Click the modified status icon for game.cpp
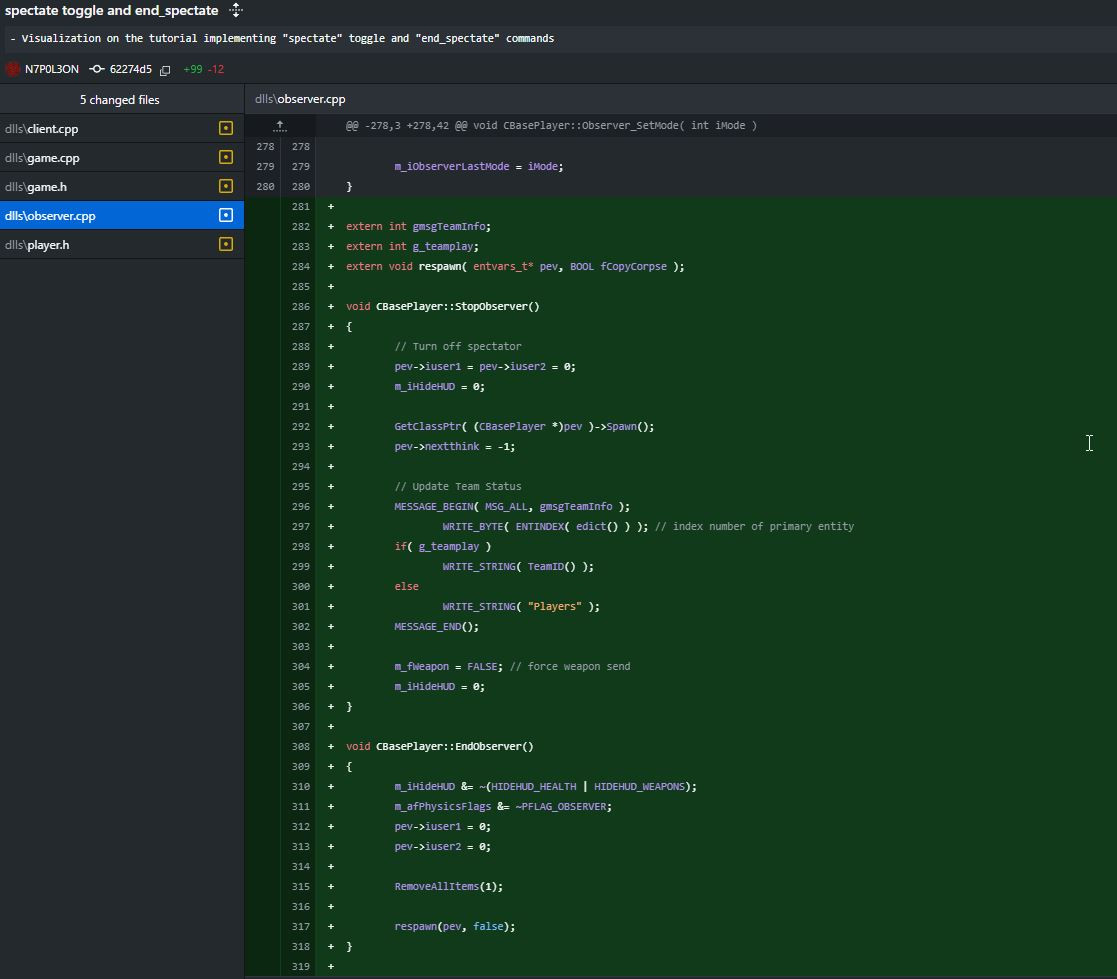Viewport: 1117px width, 979px height. 226,157
